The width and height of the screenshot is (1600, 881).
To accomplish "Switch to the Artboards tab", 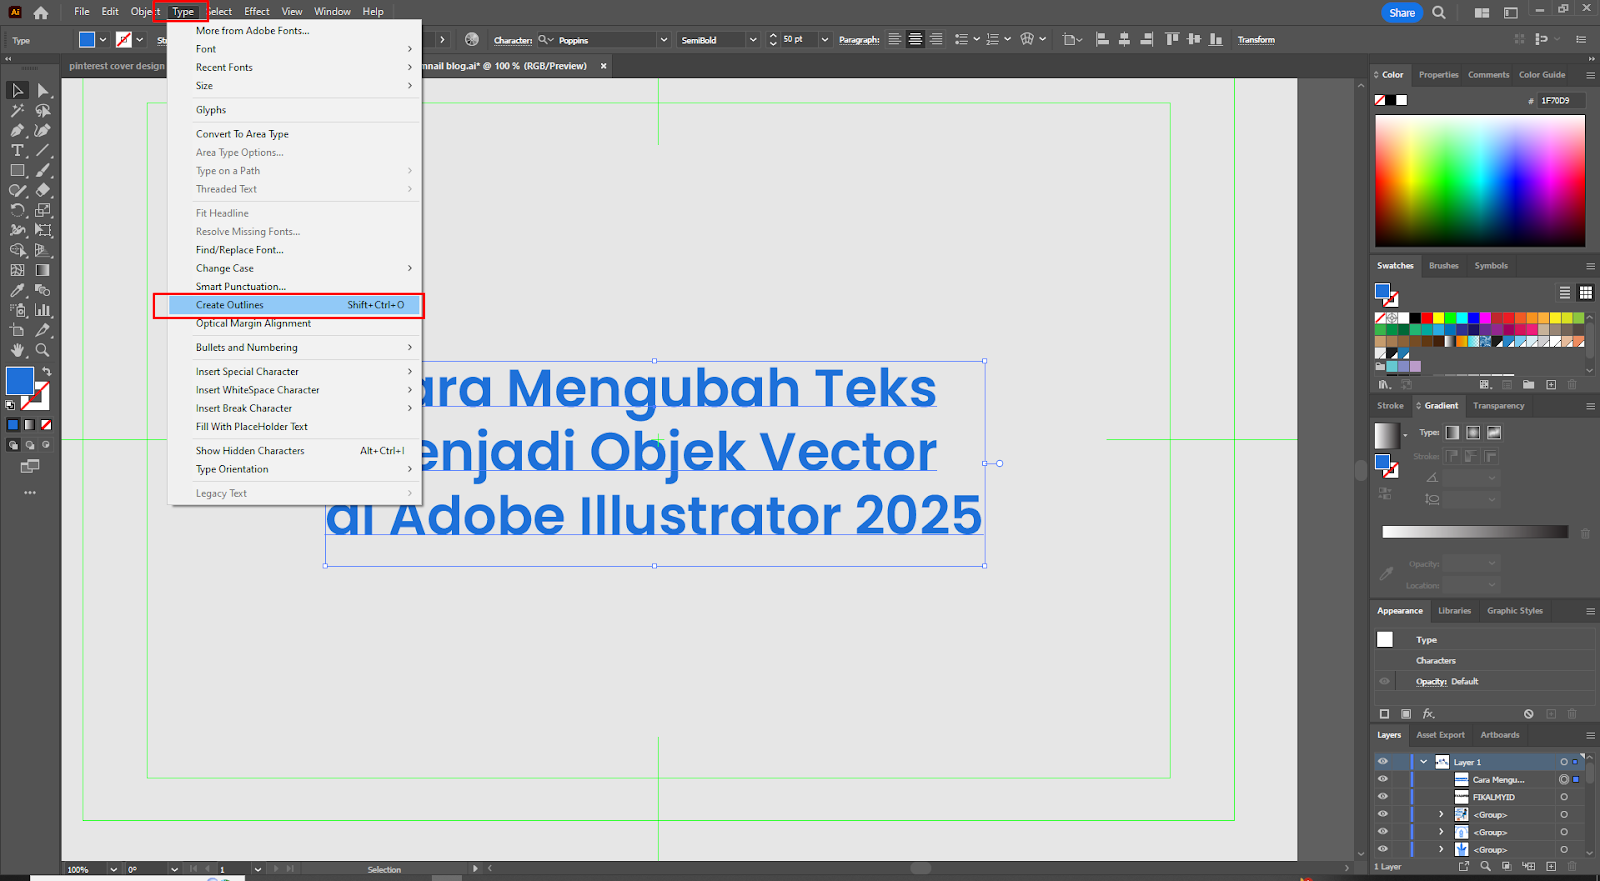I will pyautogui.click(x=1500, y=735).
